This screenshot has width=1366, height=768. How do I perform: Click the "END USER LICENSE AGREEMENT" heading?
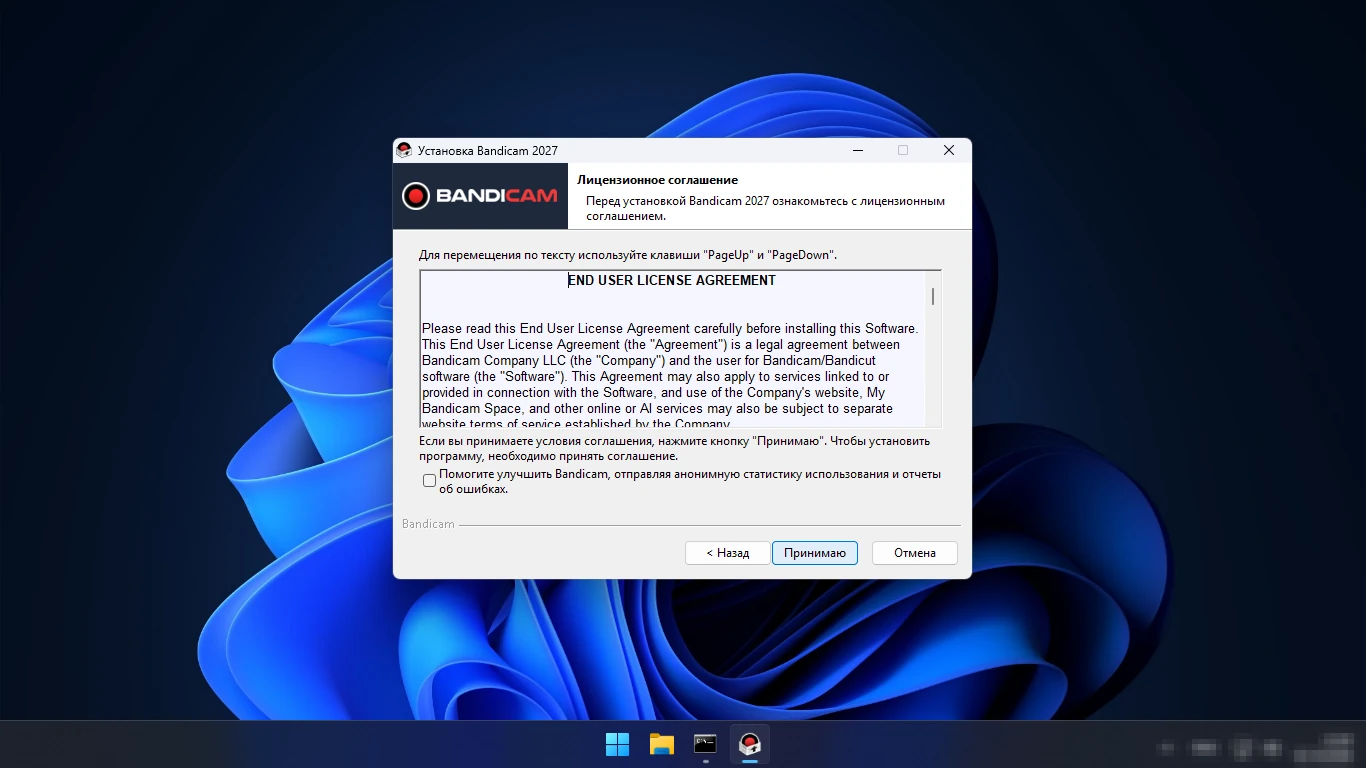672,281
